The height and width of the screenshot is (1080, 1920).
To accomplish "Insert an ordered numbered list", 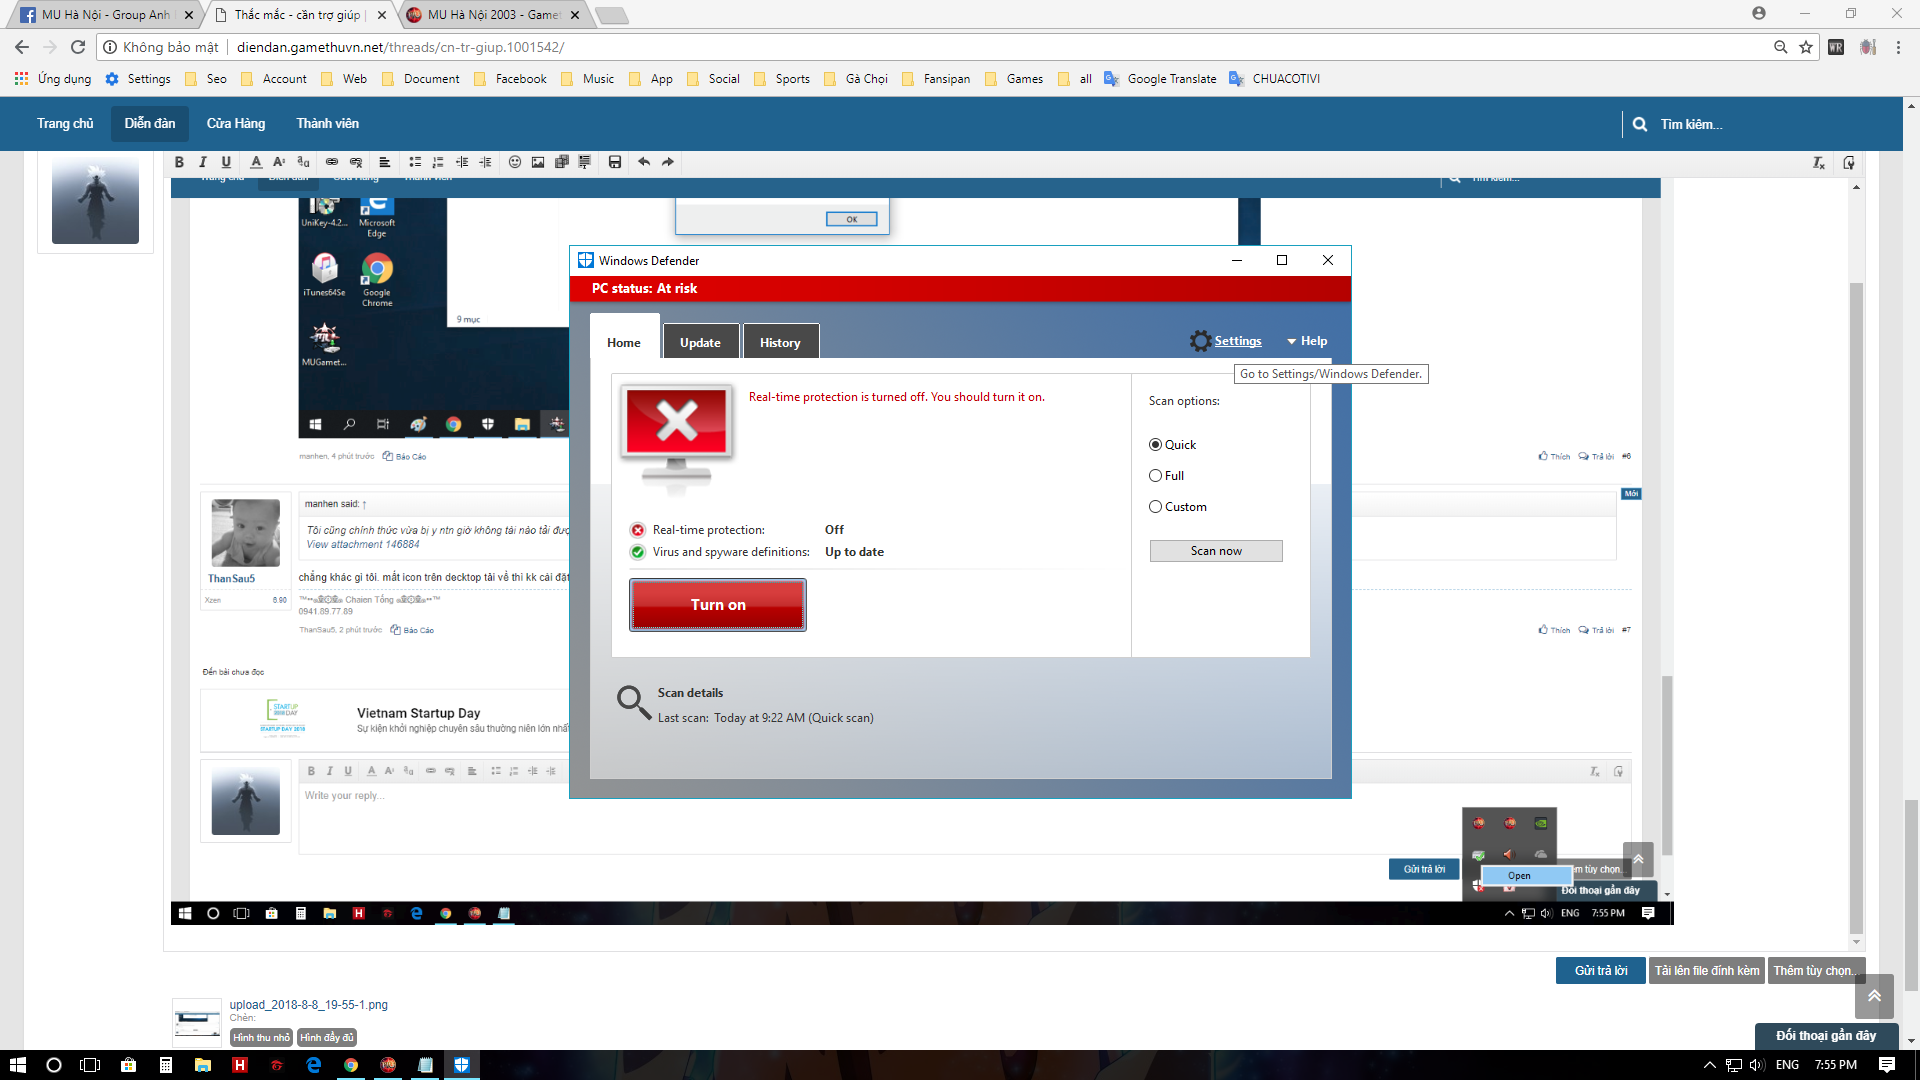I will tap(438, 162).
